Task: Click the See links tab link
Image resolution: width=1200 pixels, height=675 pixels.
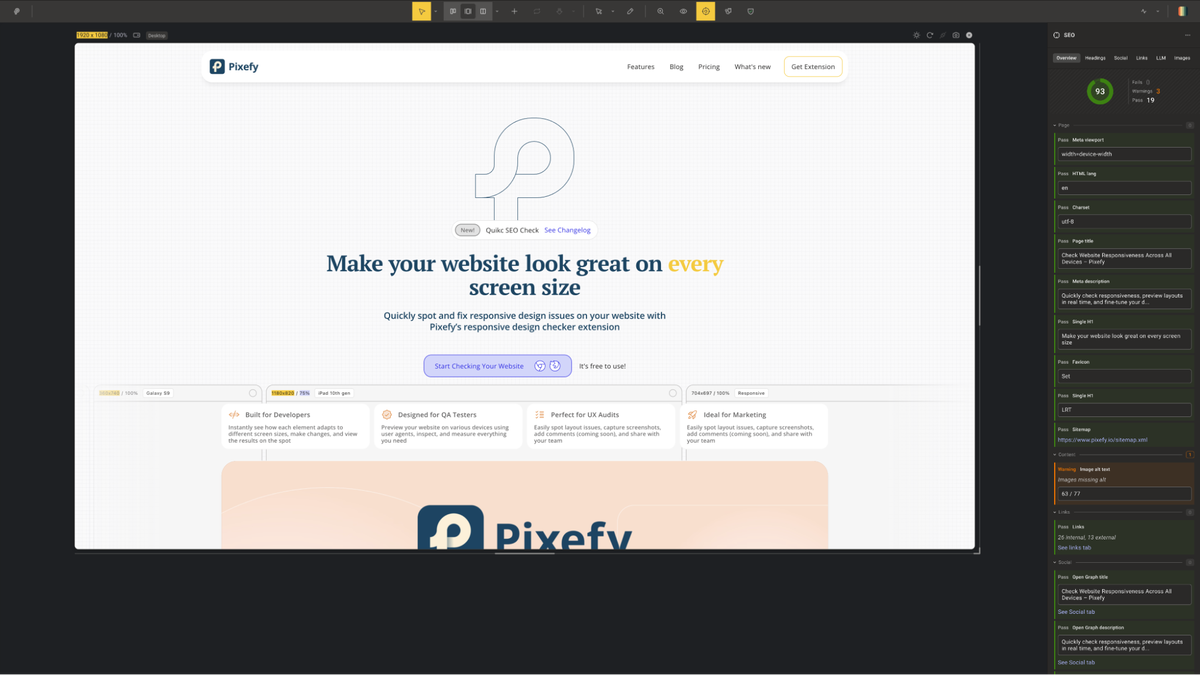Action: pyautogui.click(x=1074, y=548)
